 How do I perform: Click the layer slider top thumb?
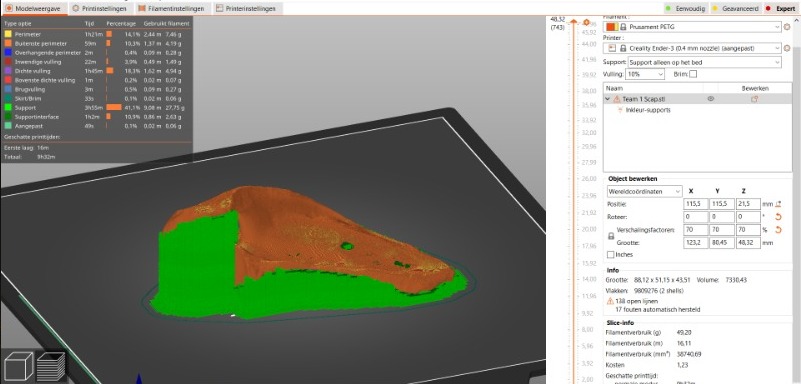coord(574,22)
